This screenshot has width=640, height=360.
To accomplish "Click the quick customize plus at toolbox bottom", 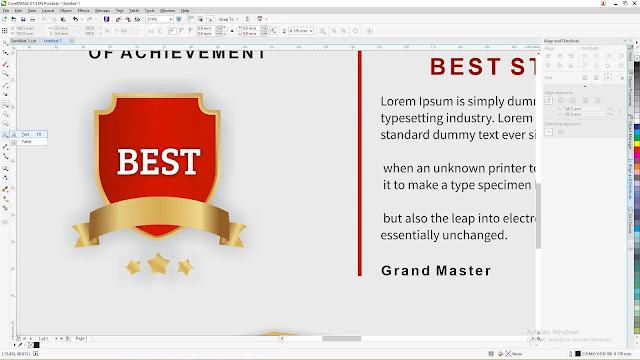I will (x=5, y=222).
